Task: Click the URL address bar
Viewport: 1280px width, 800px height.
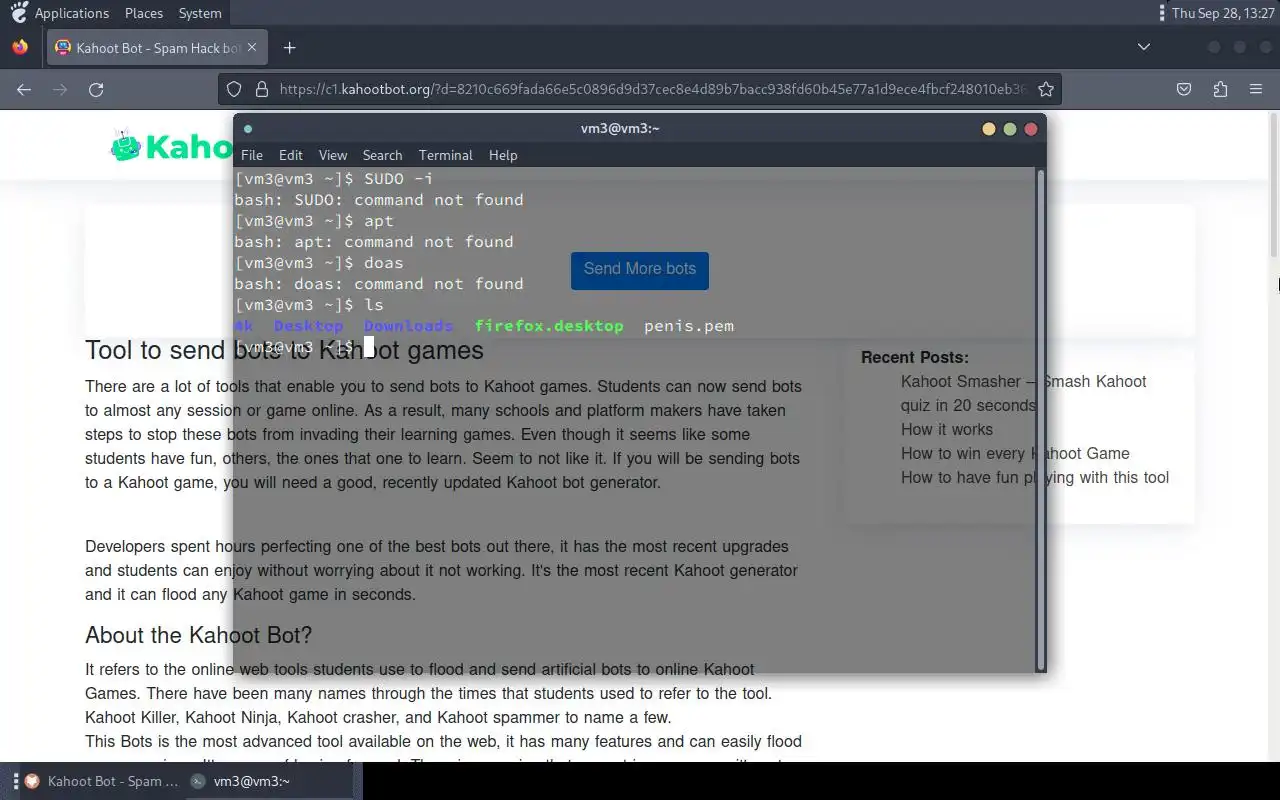Action: [640, 89]
